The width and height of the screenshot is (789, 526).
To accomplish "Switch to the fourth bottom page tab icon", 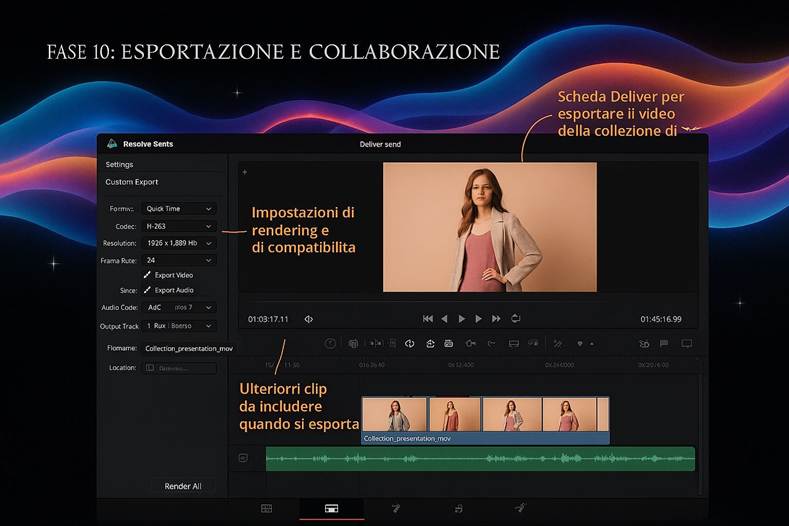I will pyautogui.click(x=458, y=509).
